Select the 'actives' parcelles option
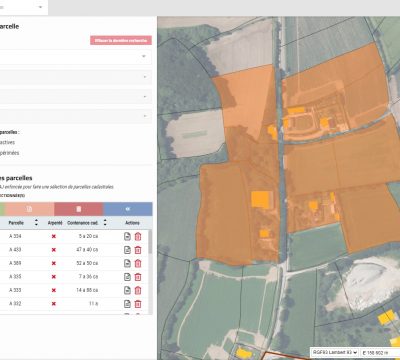The width and height of the screenshot is (400, 360). [x=7, y=142]
